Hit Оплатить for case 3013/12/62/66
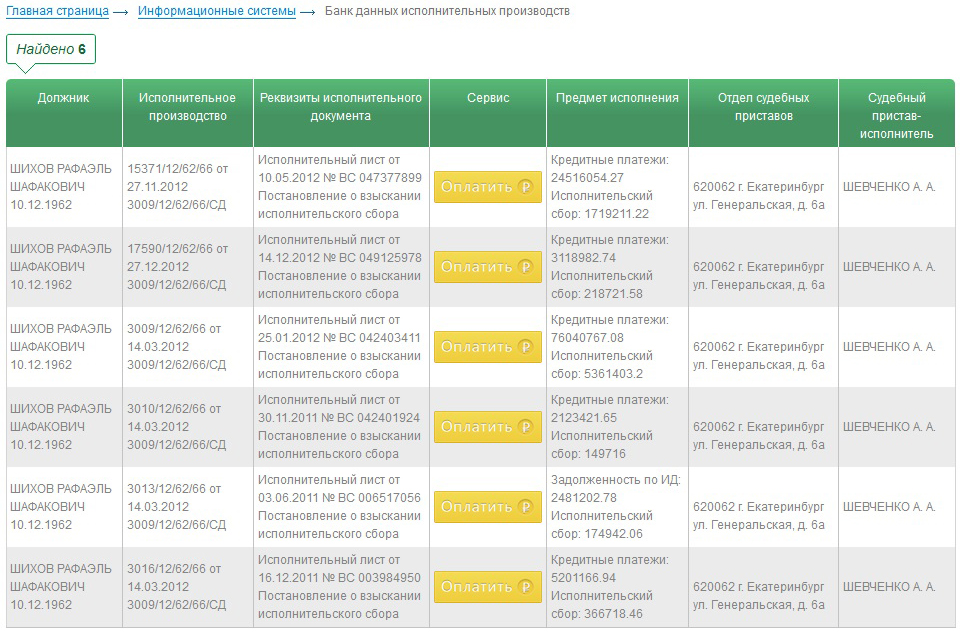Image resolution: width=962 pixels, height=641 pixels. [x=487, y=507]
